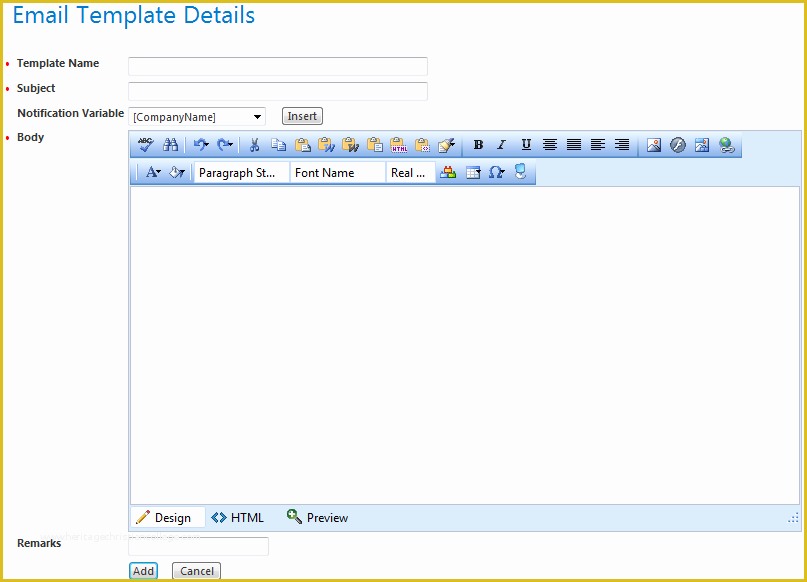Run the spell check tool

pyautogui.click(x=146, y=145)
